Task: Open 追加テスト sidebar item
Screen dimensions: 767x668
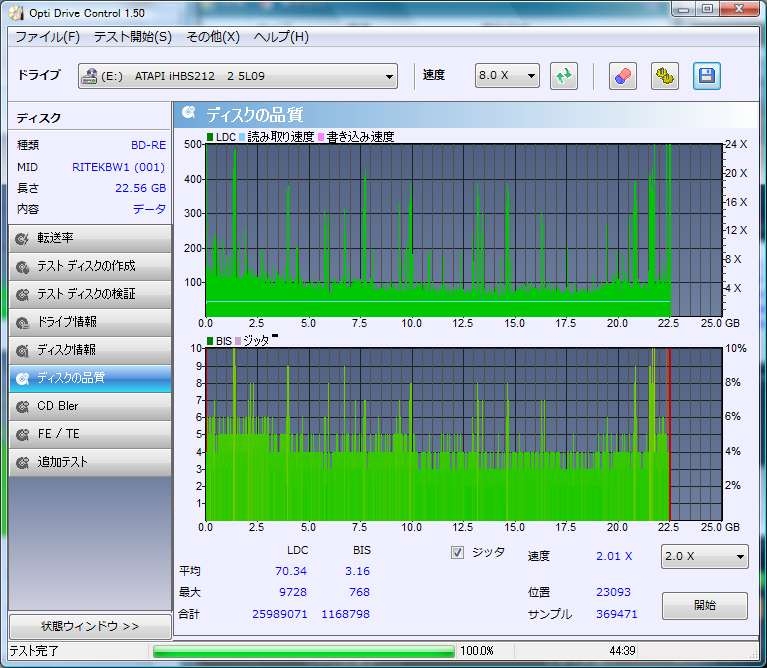Action: 88,462
